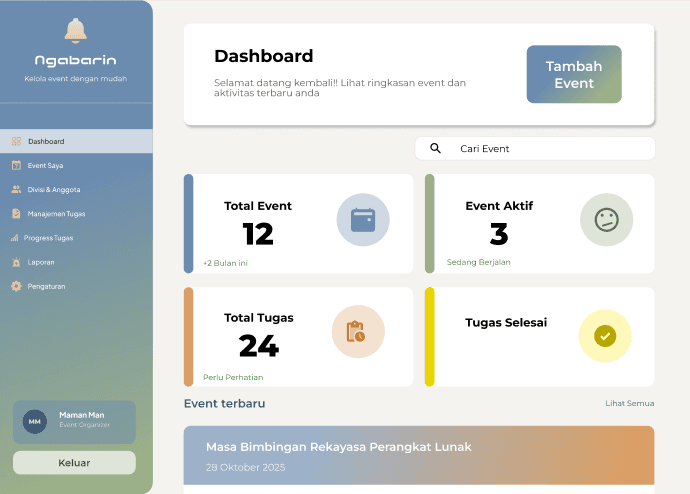Open Manajemen Tugas in sidebar
The image size is (690, 494).
pyautogui.click(x=76, y=214)
